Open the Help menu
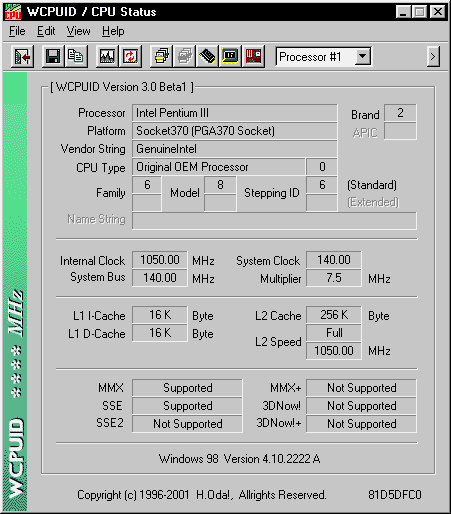Image resolution: width=451 pixels, height=514 pixels. (113, 31)
